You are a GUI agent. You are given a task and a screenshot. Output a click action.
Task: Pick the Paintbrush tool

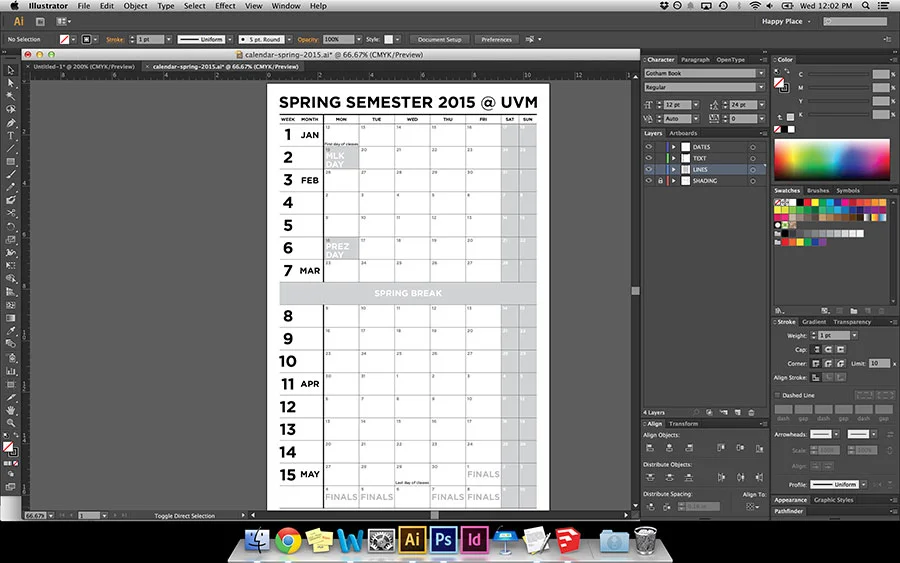pos(10,174)
